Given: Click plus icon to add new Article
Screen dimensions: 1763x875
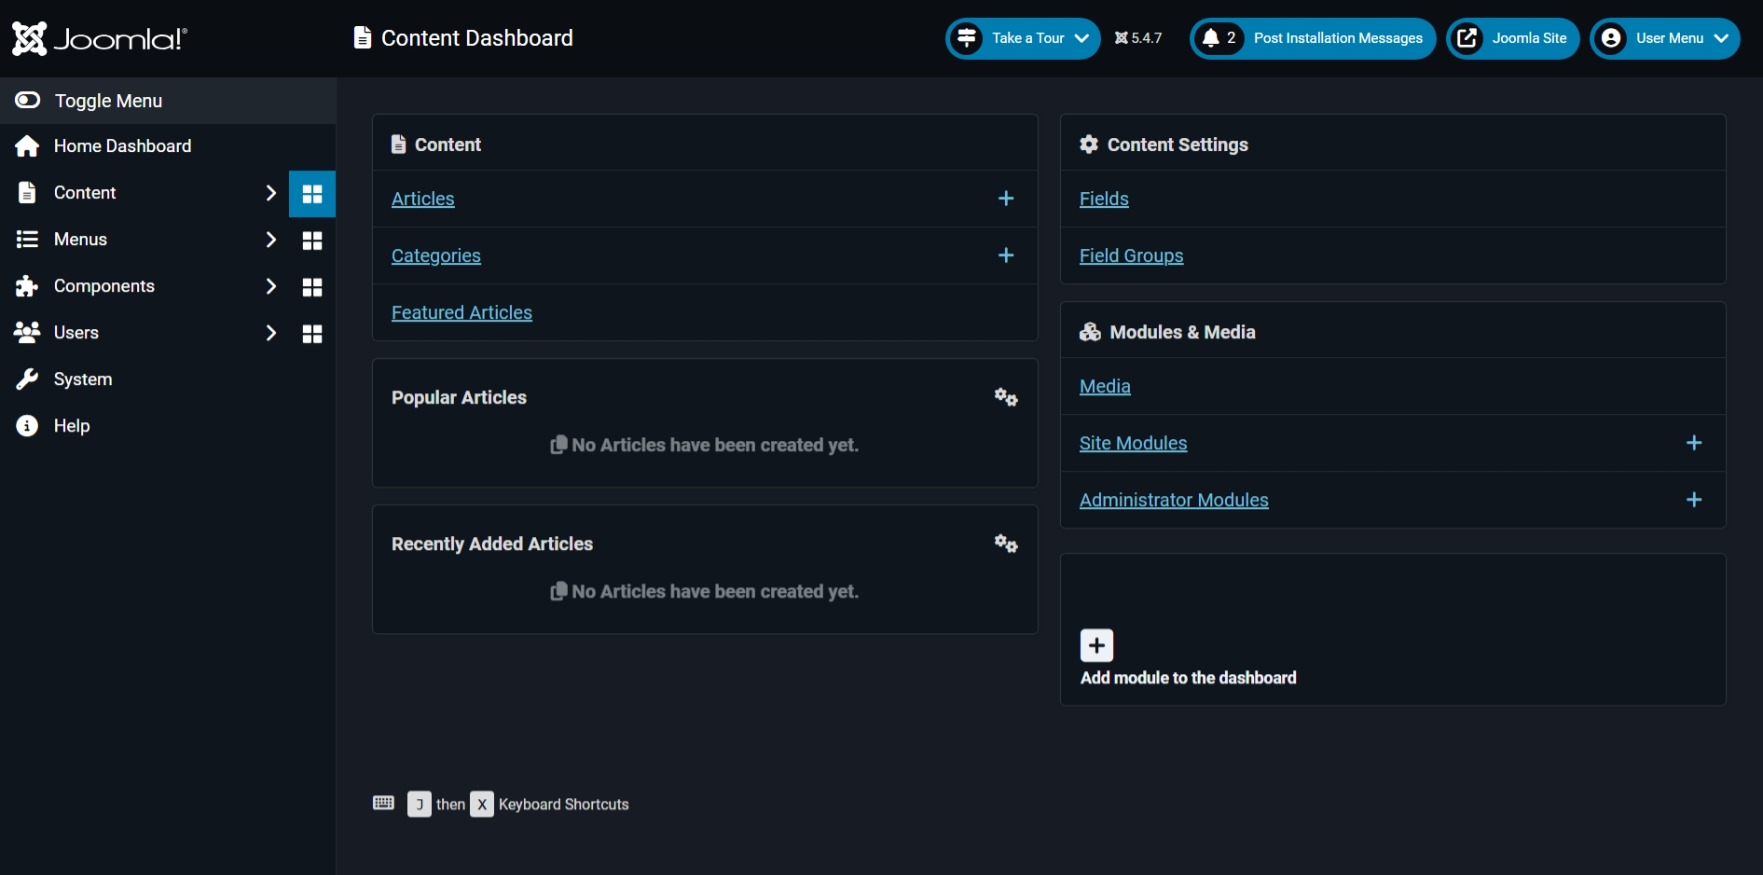Looking at the screenshot, I should 1006,199.
